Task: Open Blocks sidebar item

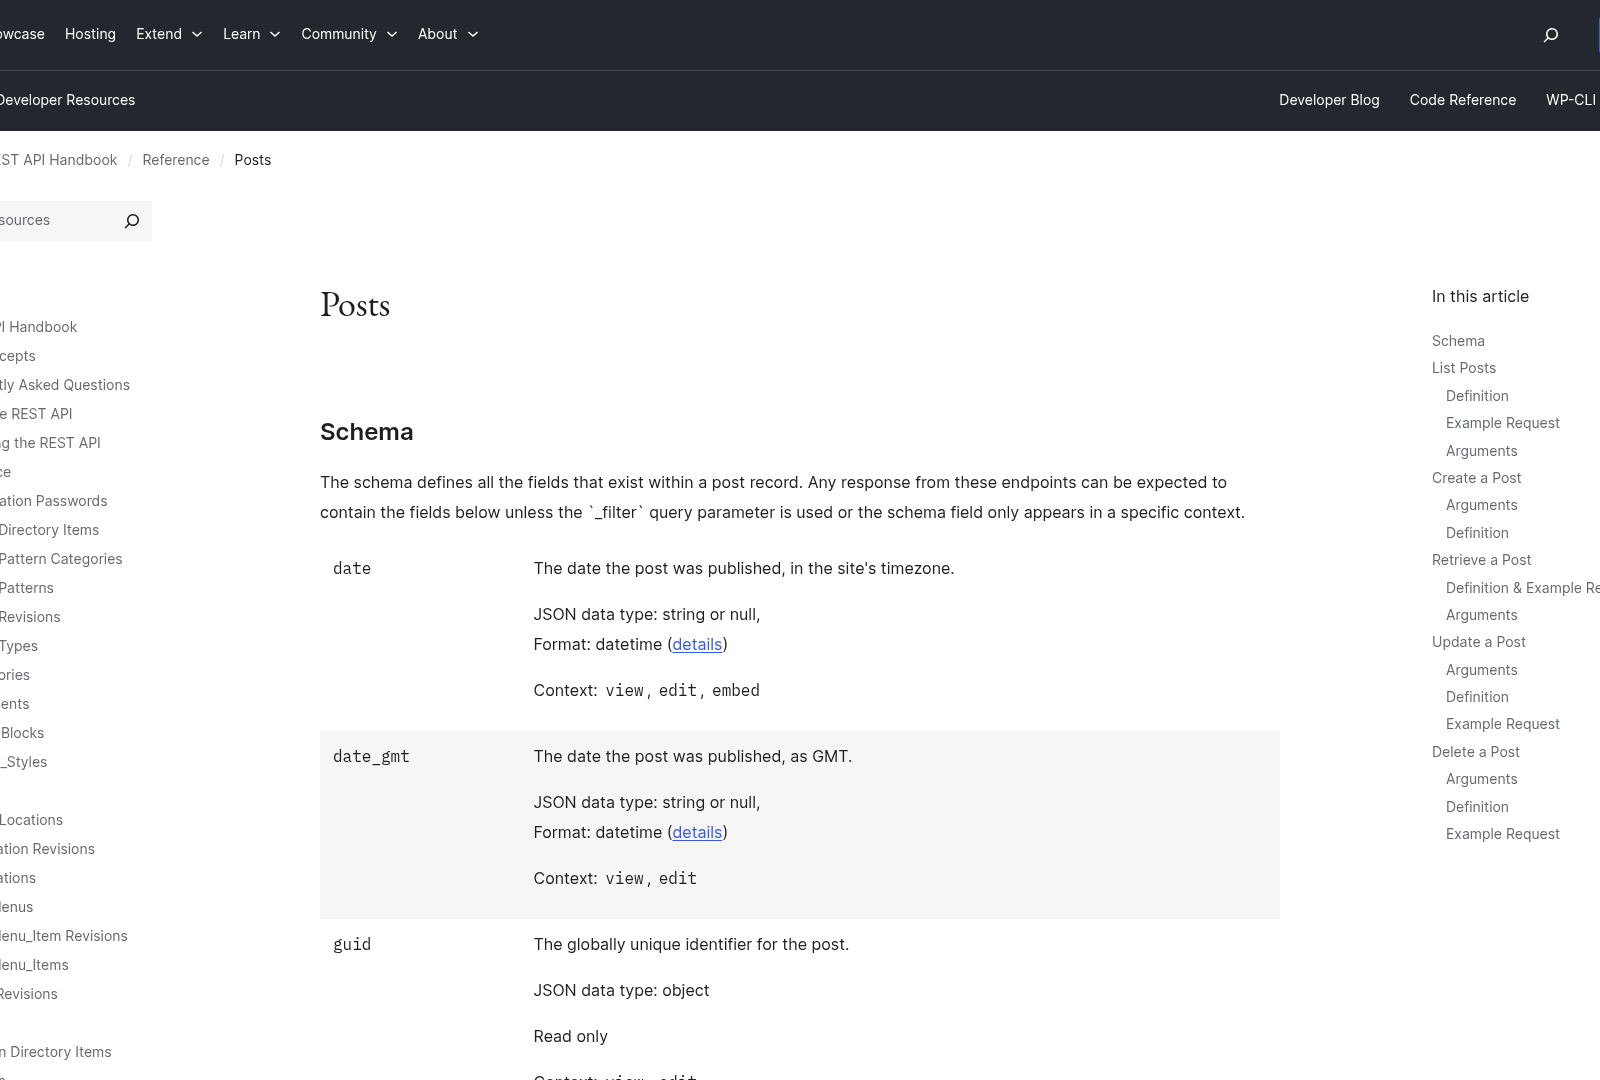Action: click(x=22, y=733)
